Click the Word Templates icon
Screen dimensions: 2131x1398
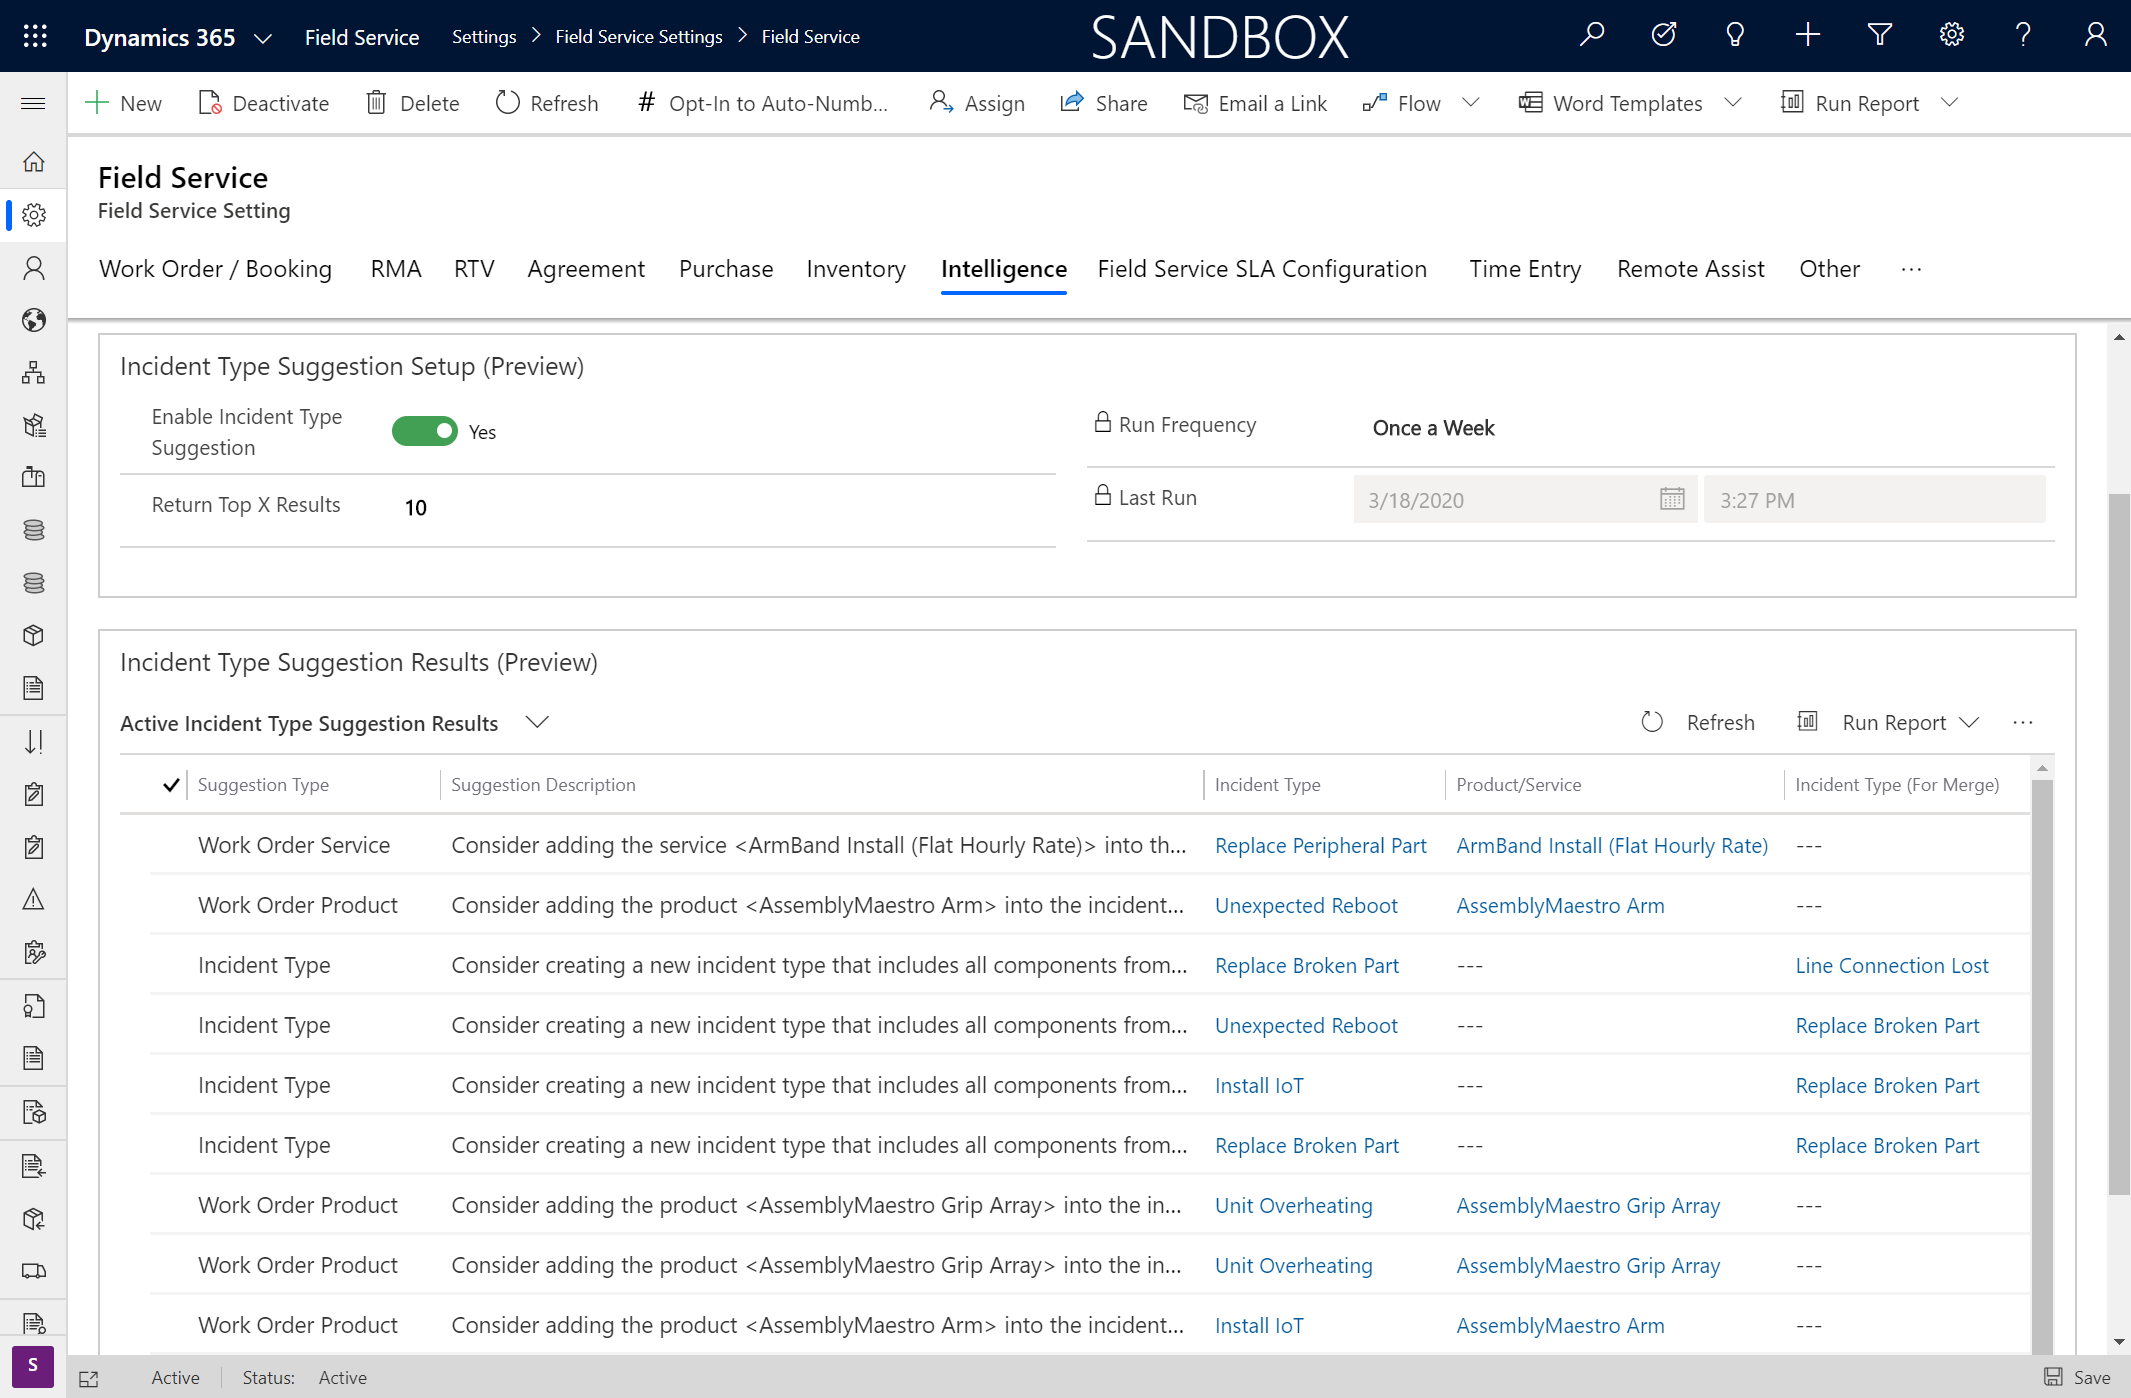coord(1529,101)
